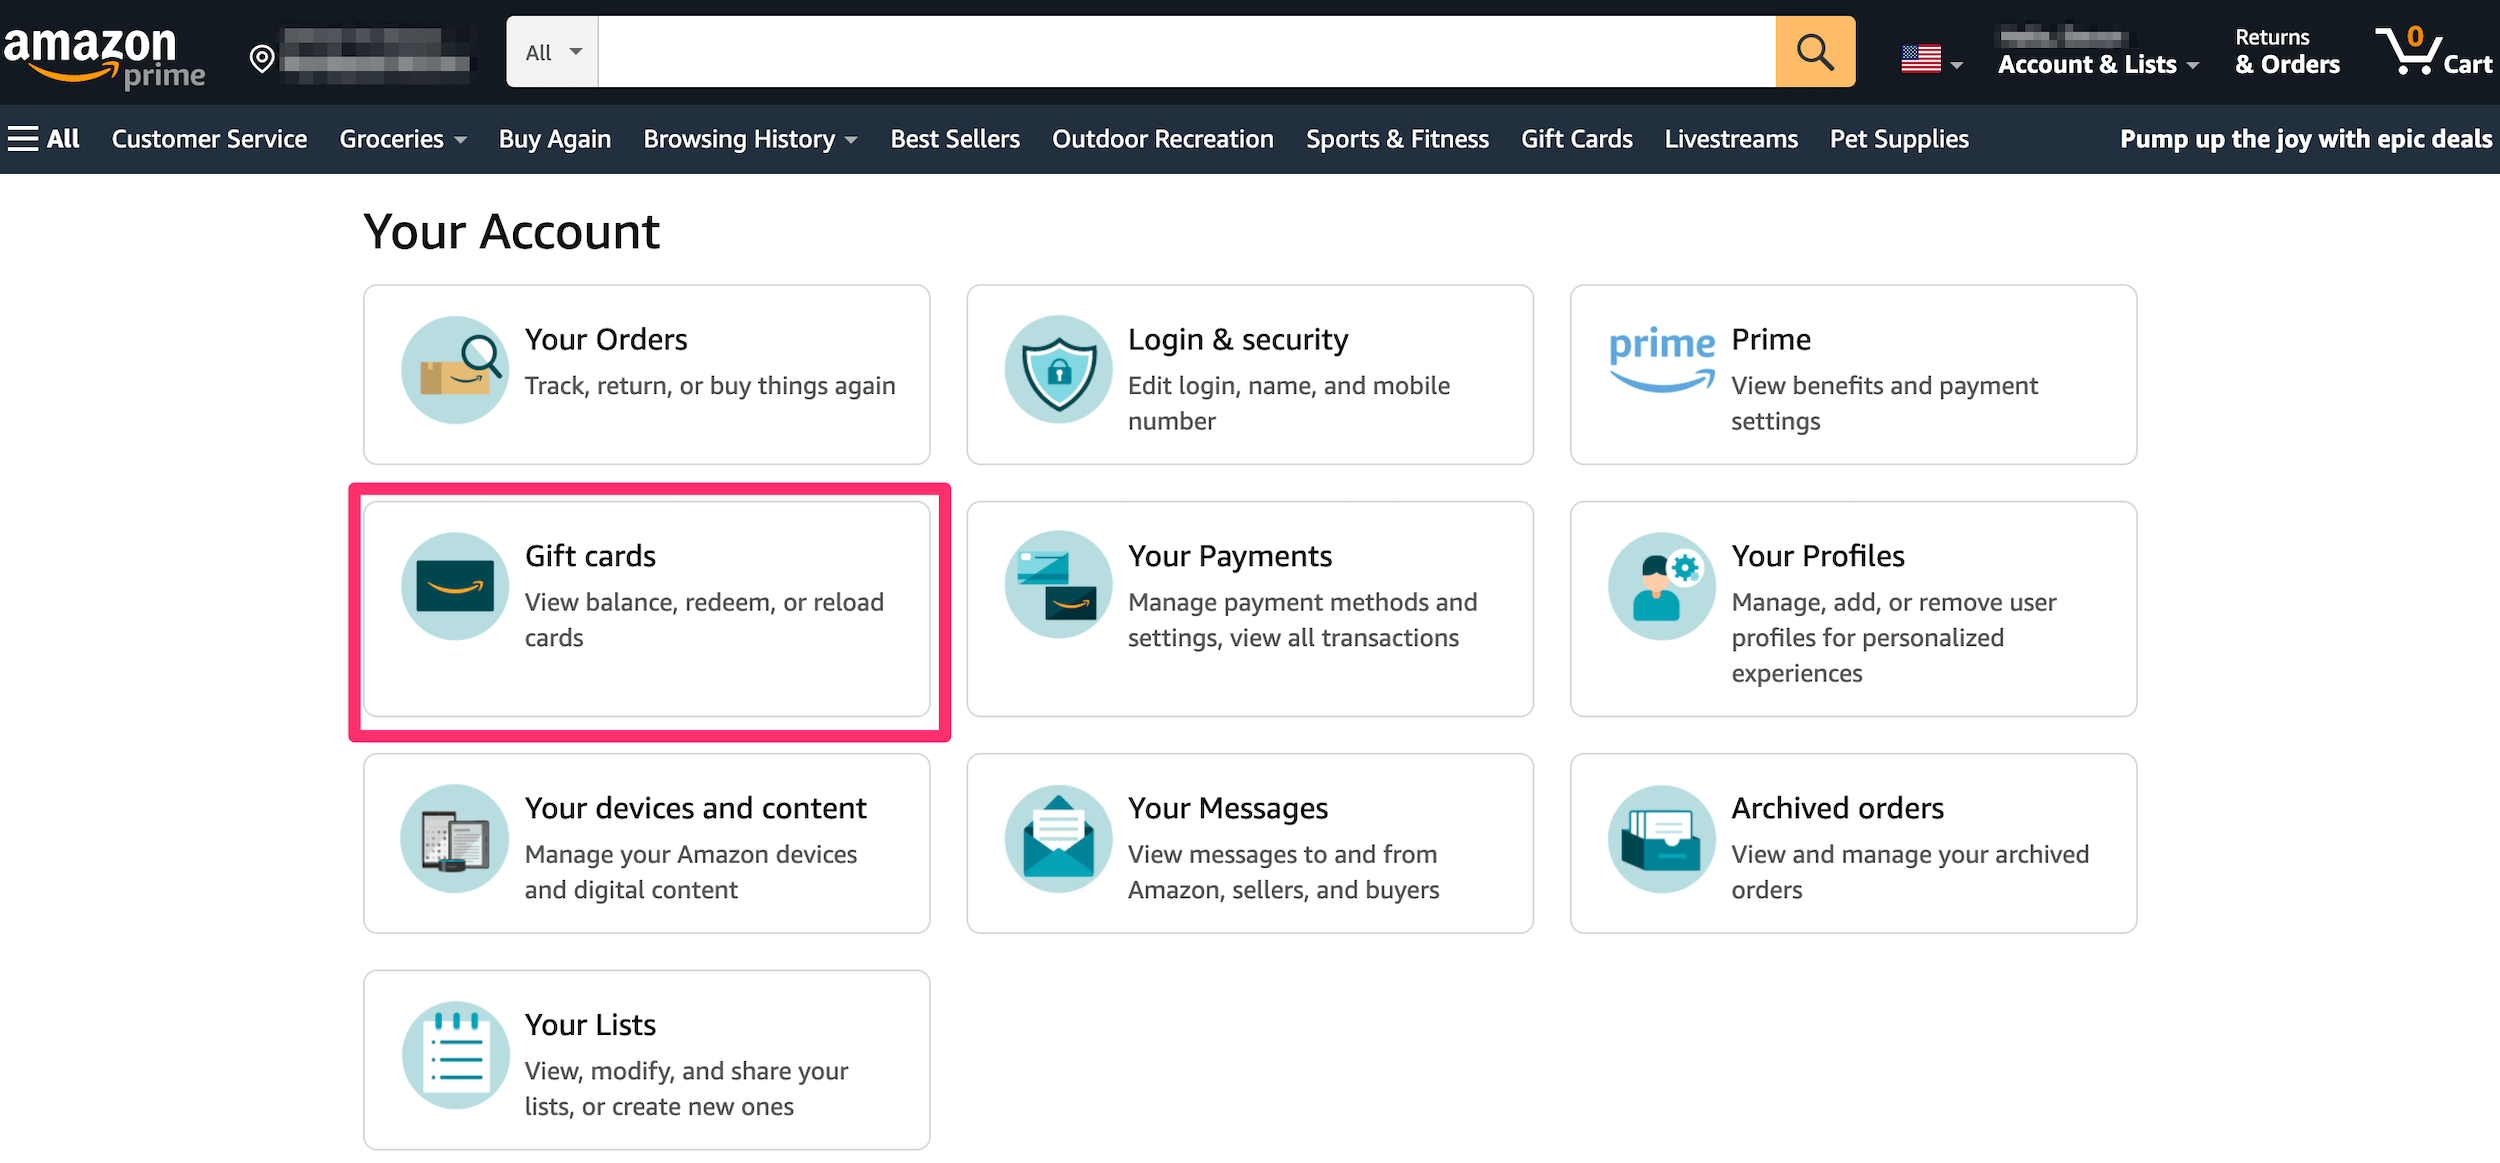Click "View balance, redeem, or reload cards" text
2500x1163 pixels.
(704, 620)
